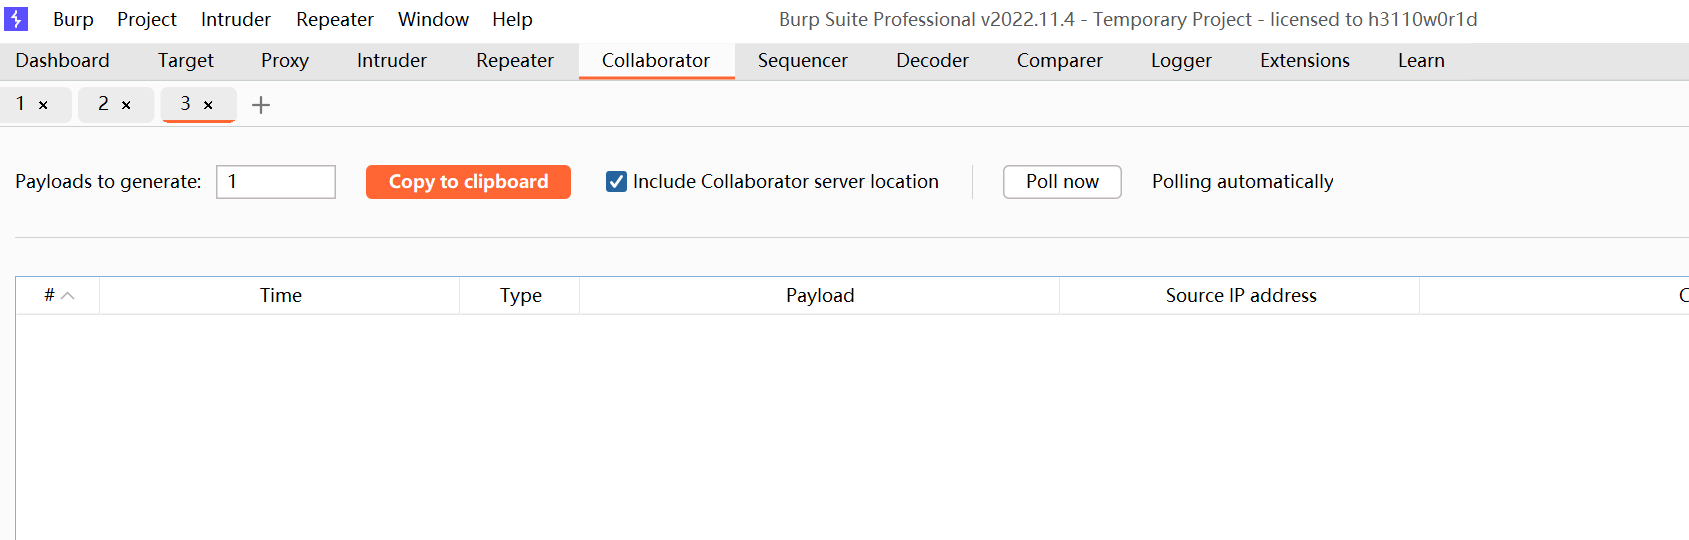Screen dimensions: 1689x540
Task: Add a new Collaborator tab with plus icon
Action: pyautogui.click(x=261, y=105)
